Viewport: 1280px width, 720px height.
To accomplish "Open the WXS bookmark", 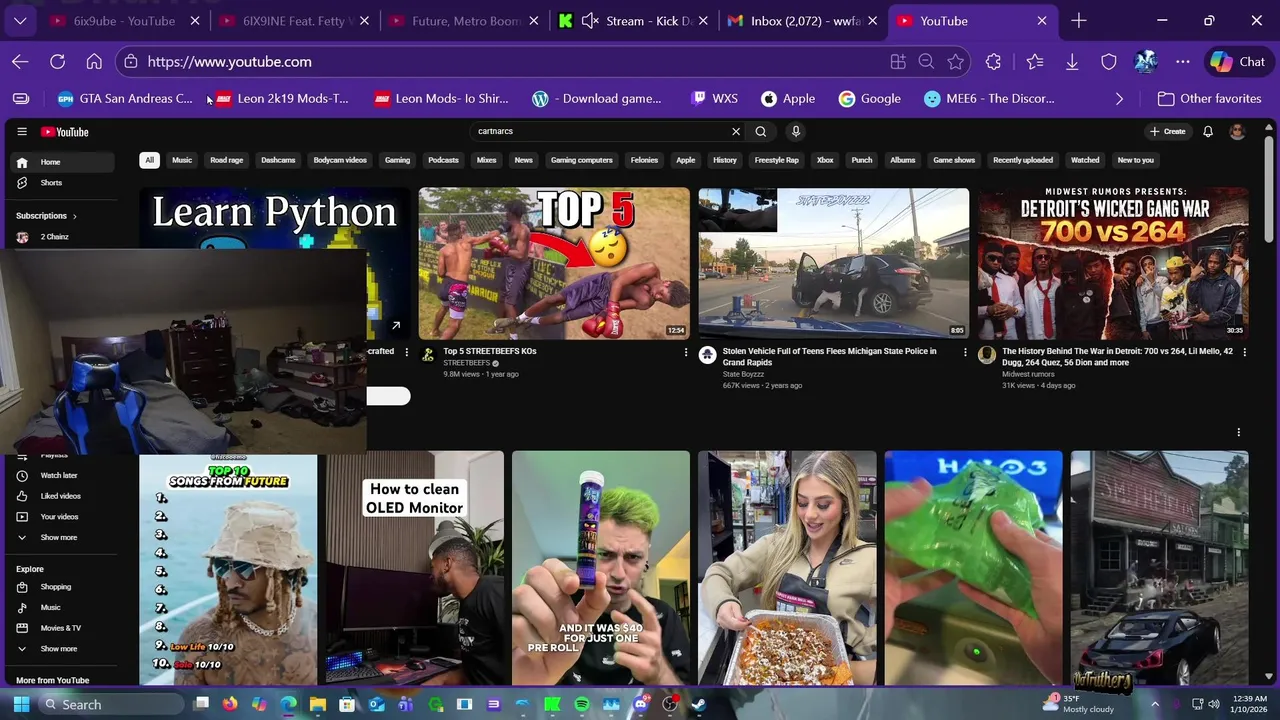I will coord(714,99).
